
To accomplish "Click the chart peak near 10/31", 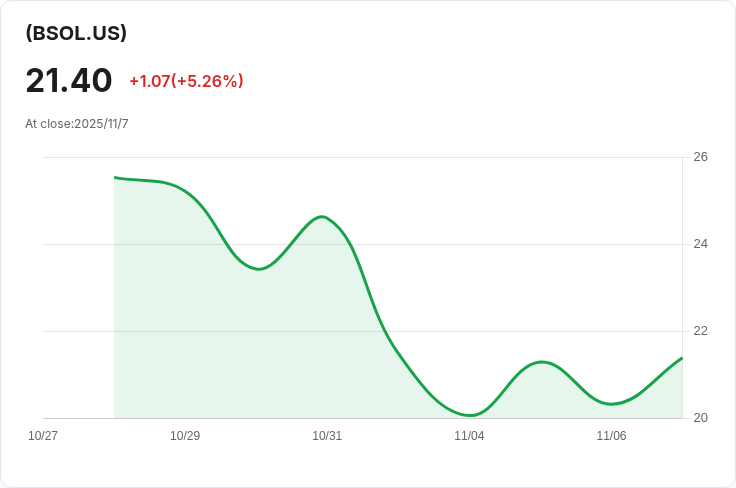I will click(x=322, y=216).
